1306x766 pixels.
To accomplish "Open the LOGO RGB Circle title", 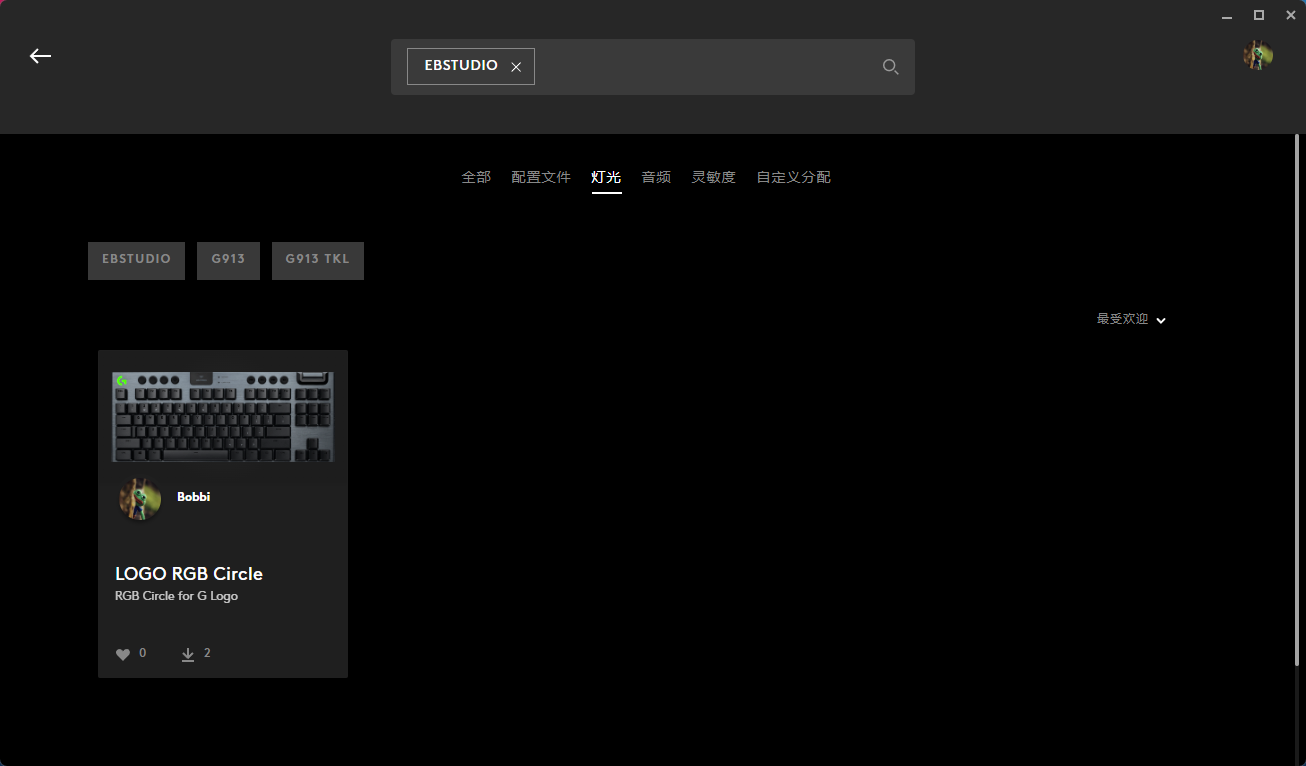I will click(189, 574).
